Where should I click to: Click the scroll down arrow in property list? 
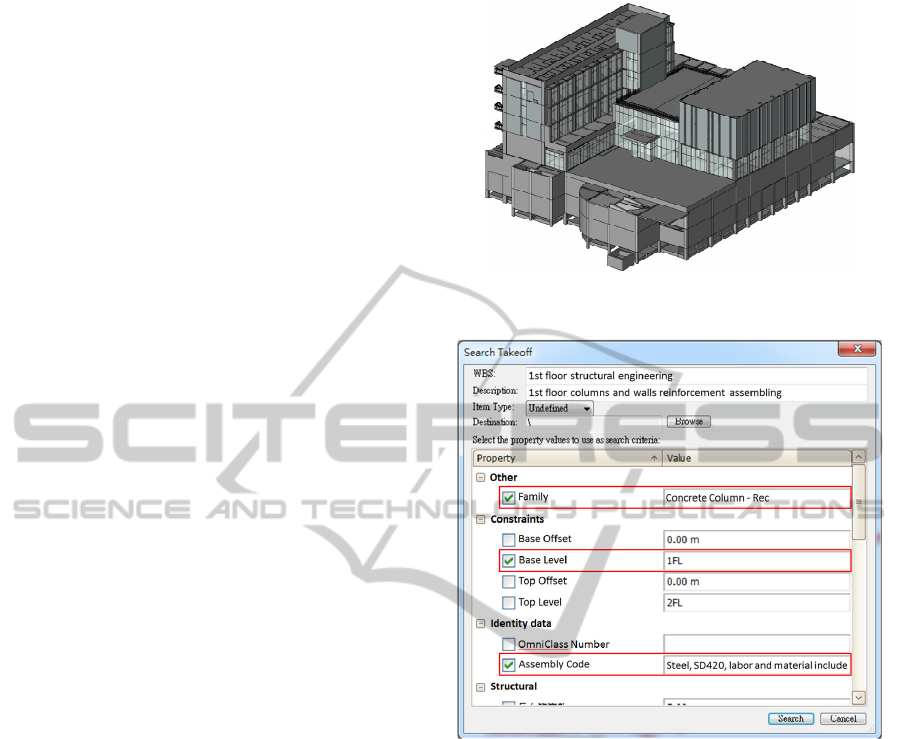858,696
